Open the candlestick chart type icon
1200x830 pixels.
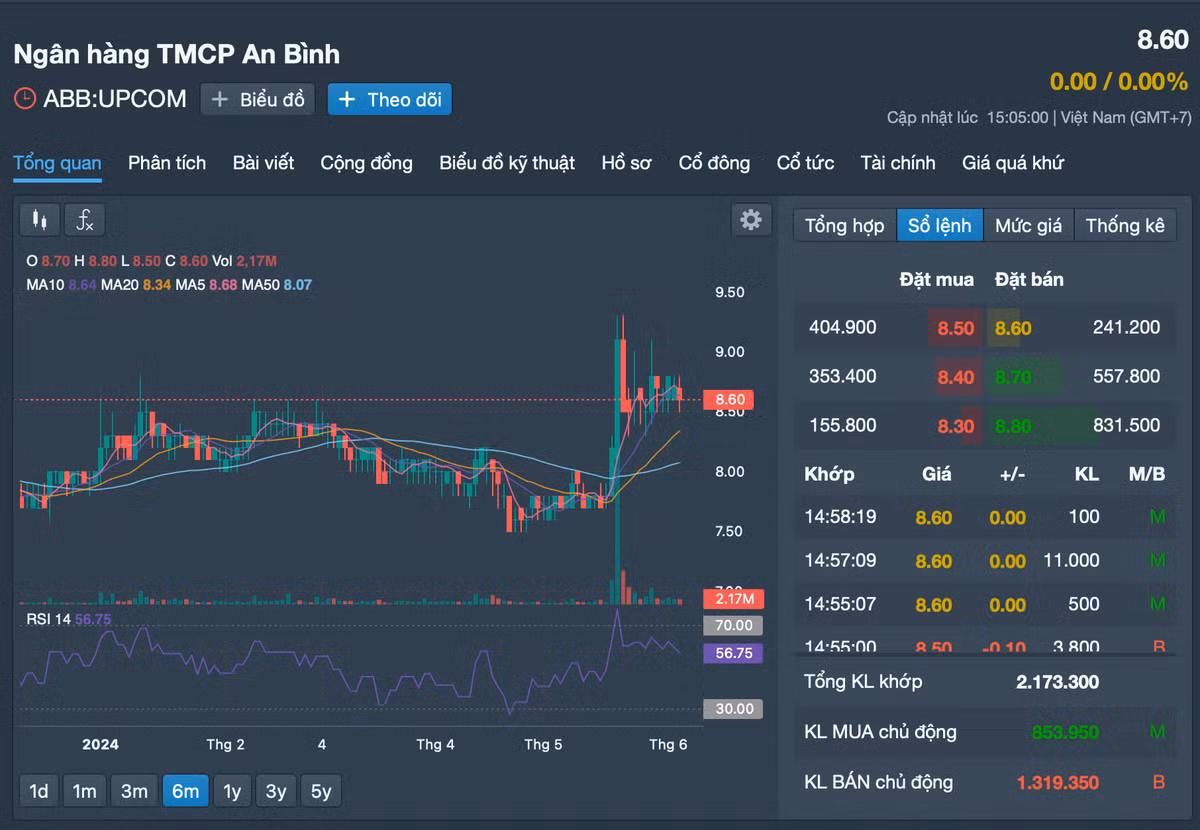click(x=40, y=219)
